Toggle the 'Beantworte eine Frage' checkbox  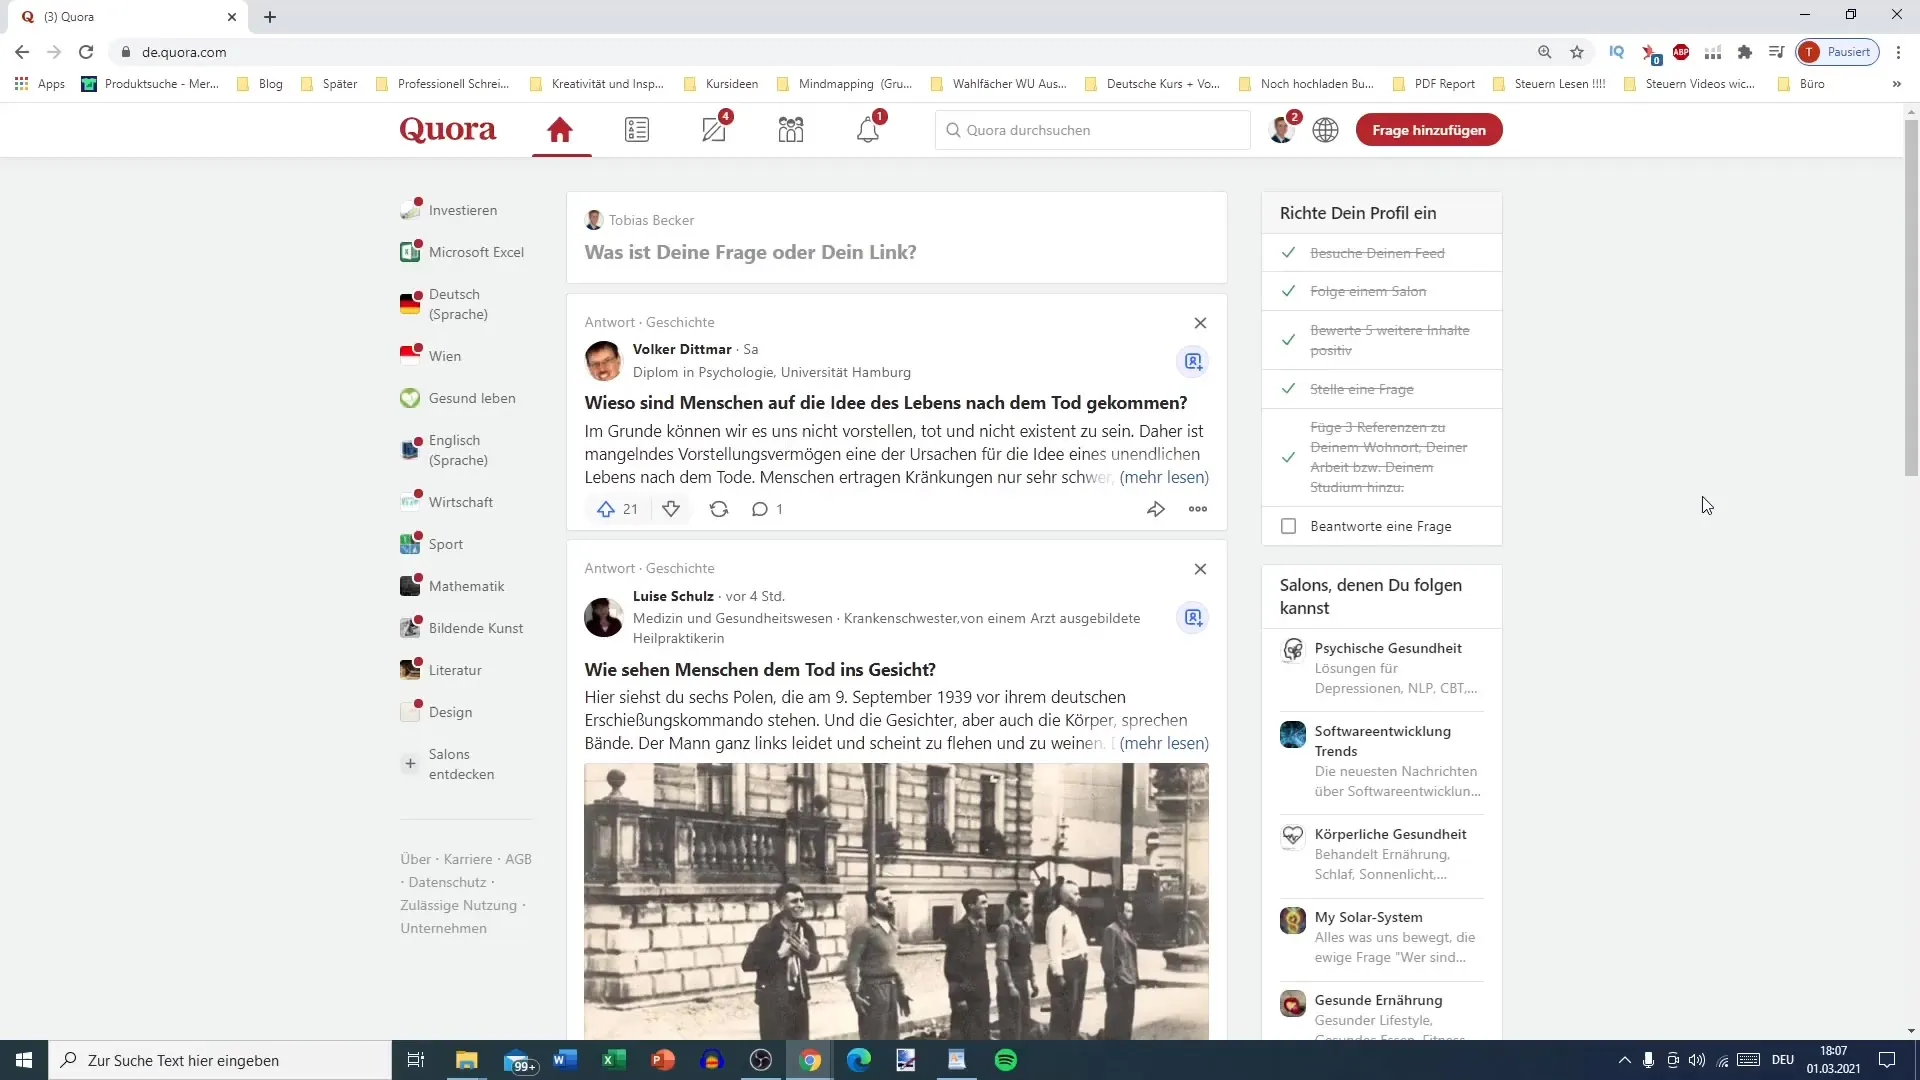pos(1290,526)
